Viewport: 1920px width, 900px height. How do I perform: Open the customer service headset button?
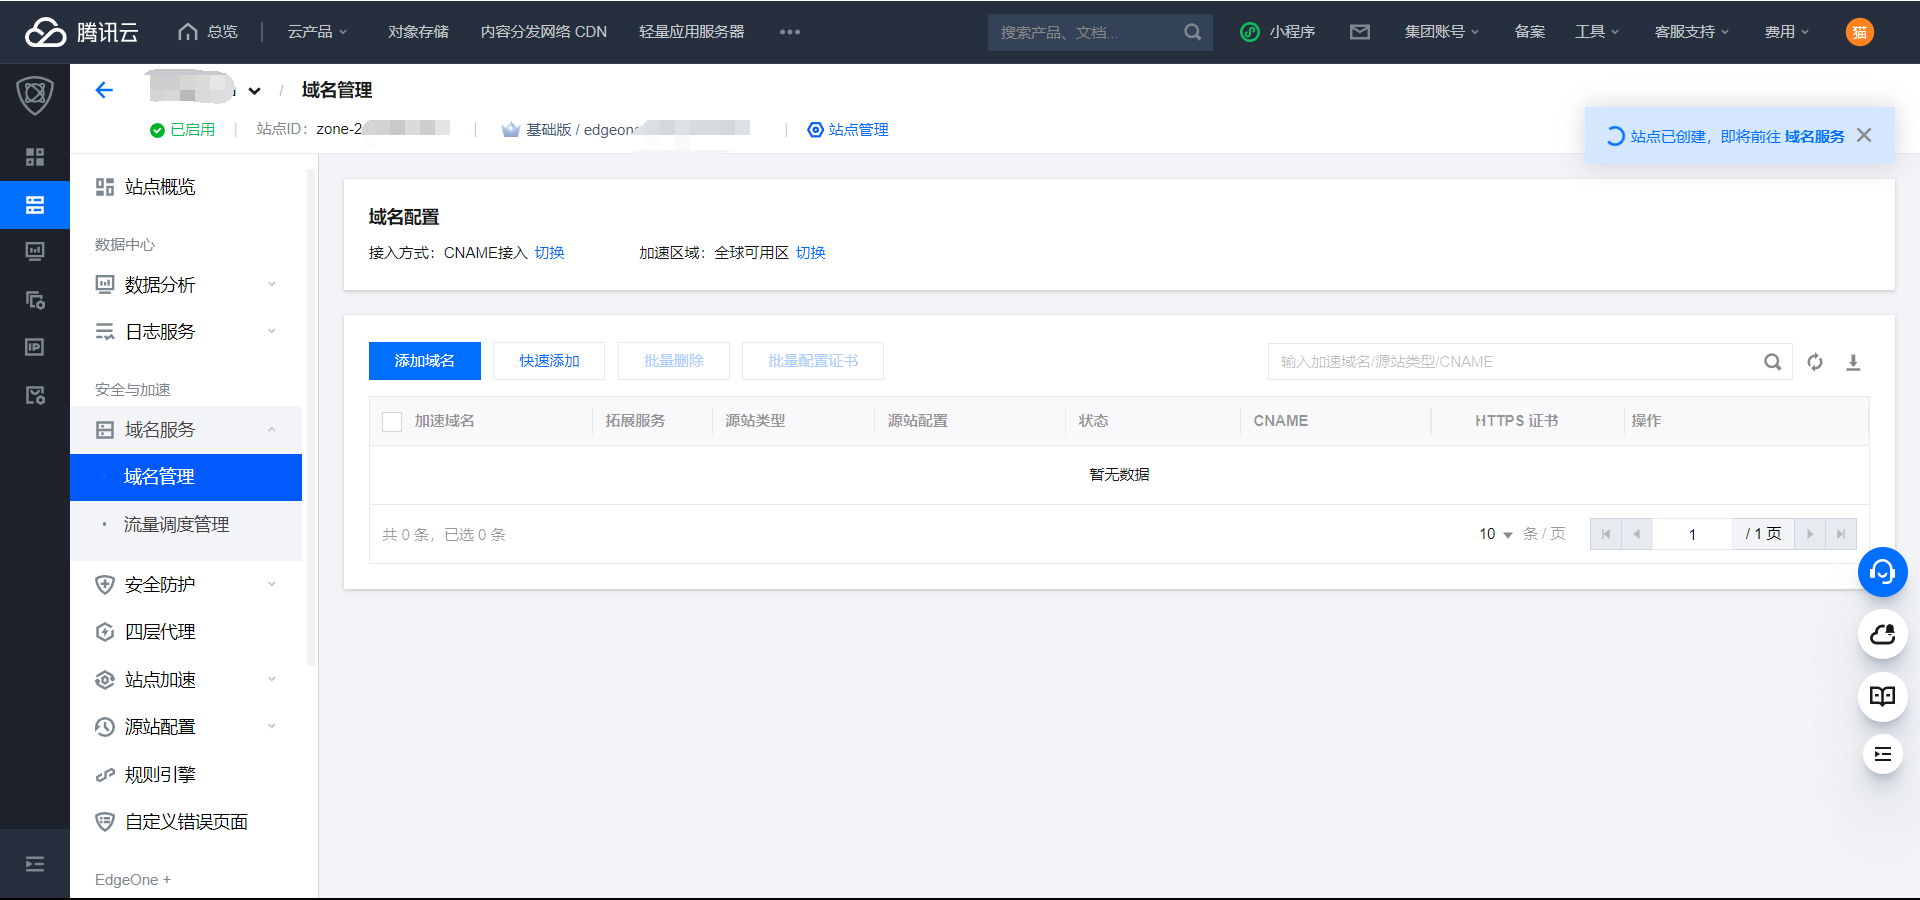1882,572
